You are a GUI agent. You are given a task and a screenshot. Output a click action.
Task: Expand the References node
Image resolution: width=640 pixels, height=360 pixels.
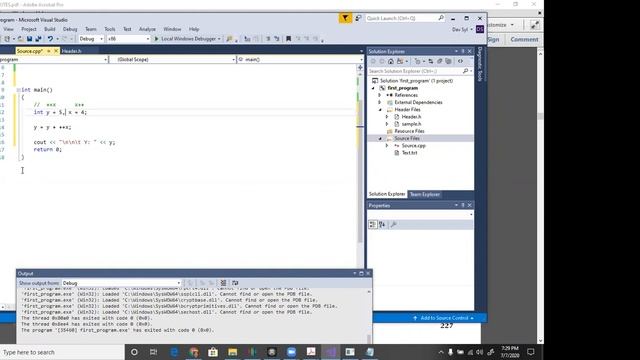point(380,95)
